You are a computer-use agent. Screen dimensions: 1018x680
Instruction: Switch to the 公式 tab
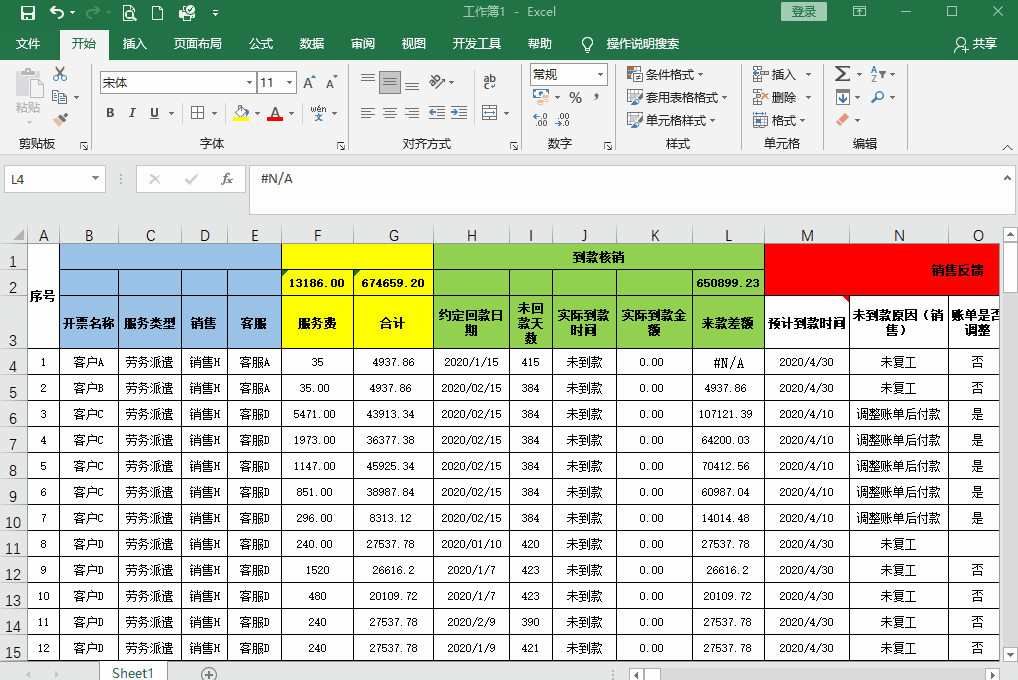[261, 44]
